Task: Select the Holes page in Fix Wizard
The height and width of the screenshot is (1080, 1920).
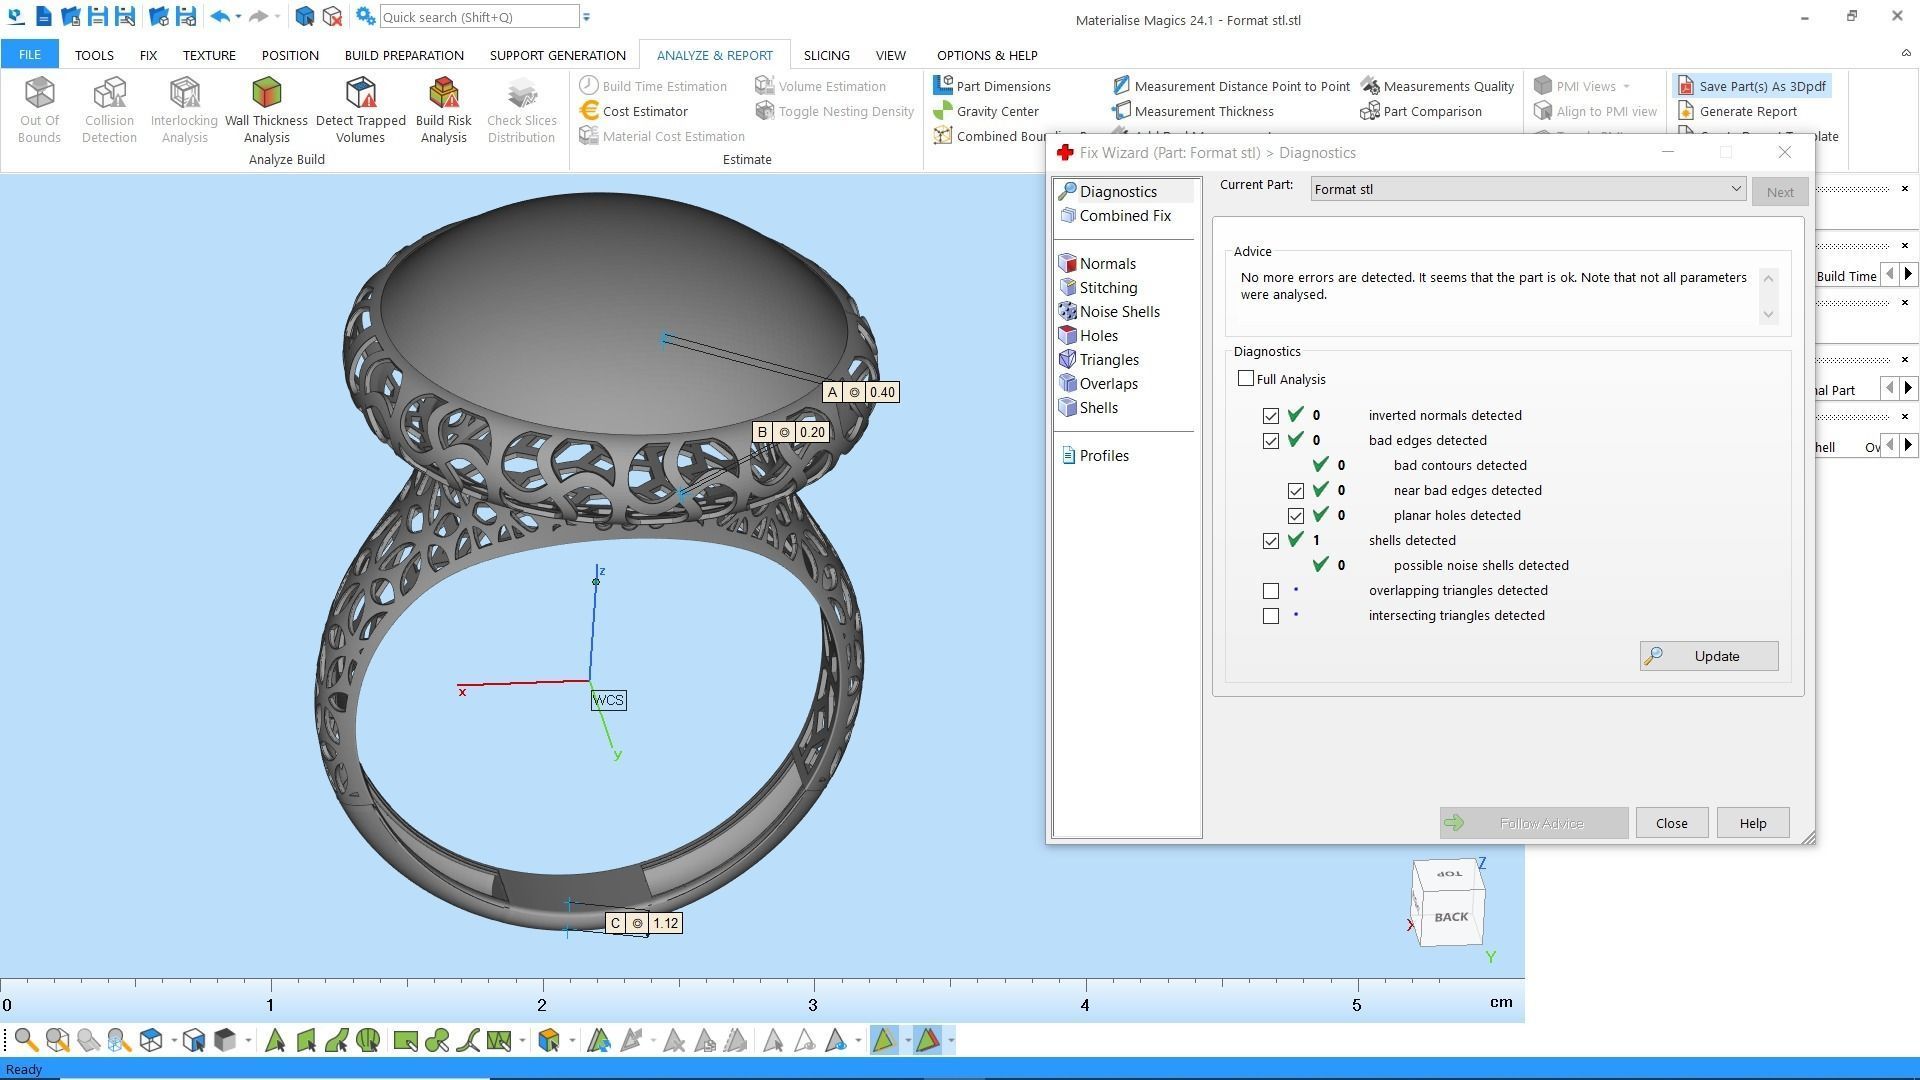Action: (1098, 335)
